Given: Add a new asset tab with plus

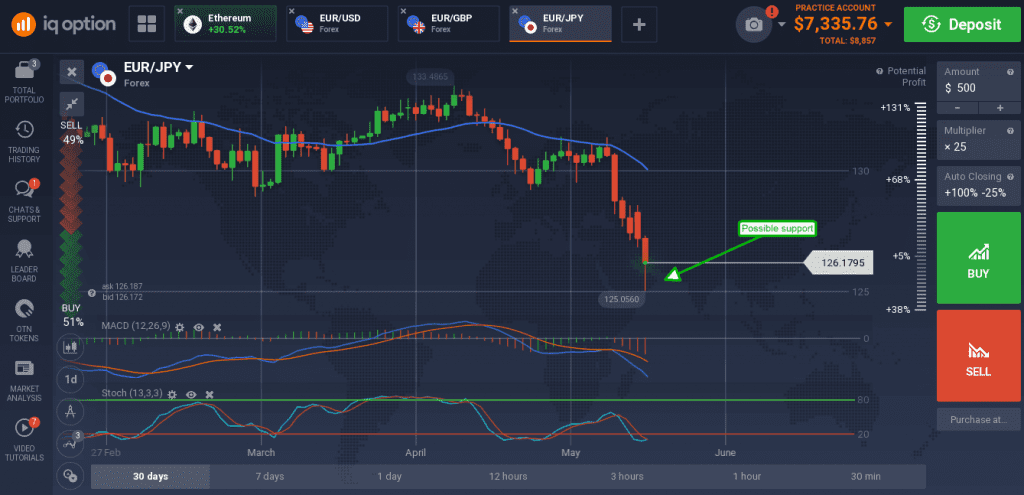Looking at the screenshot, I should point(639,24).
